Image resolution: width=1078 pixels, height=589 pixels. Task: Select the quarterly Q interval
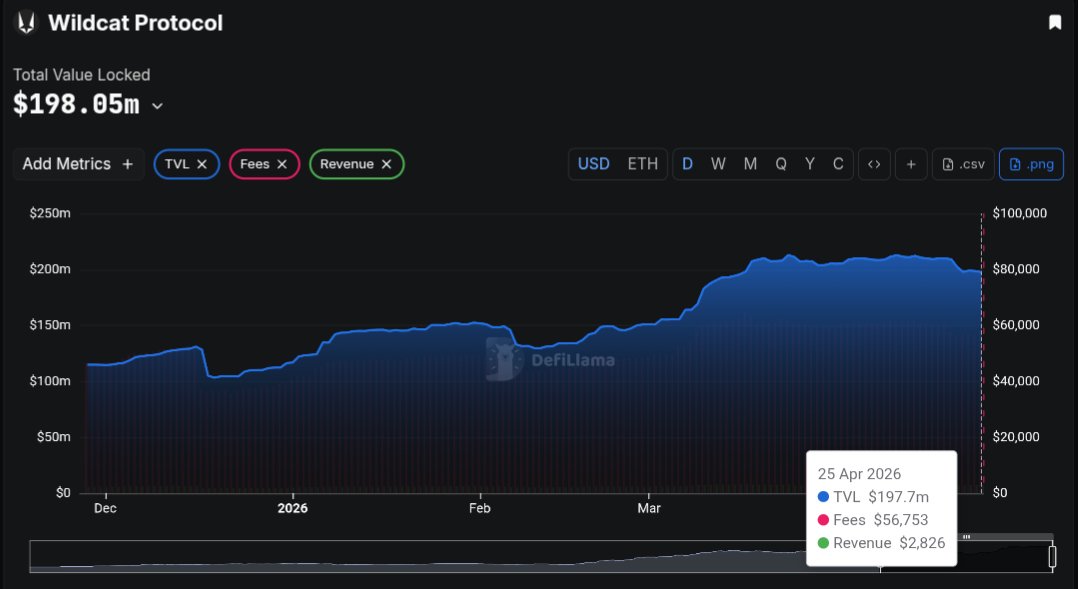click(781, 164)
